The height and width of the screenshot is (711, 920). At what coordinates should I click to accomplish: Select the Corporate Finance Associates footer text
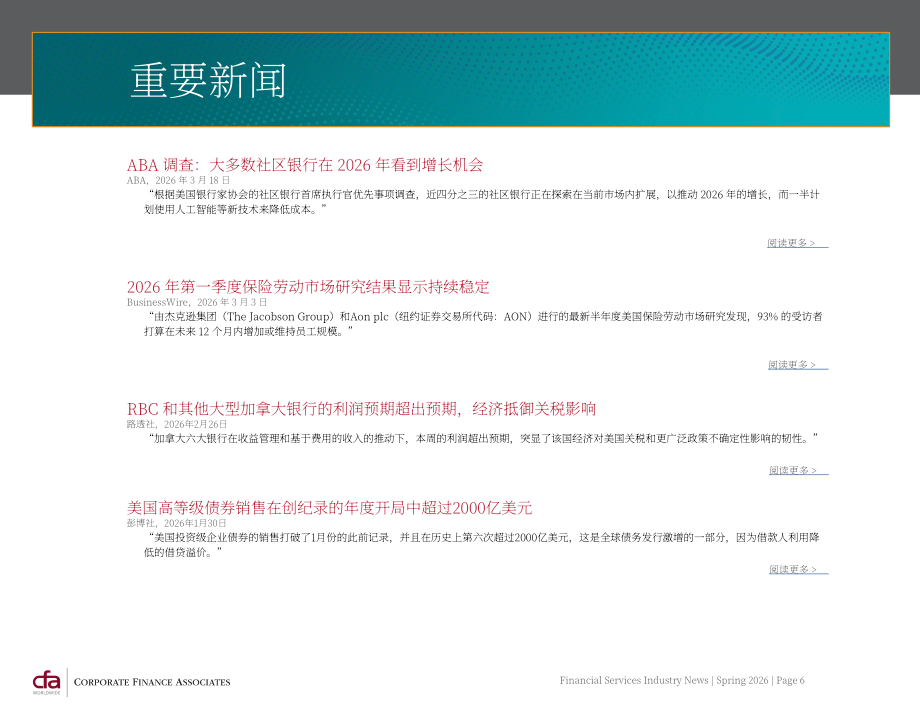[152, 682]
